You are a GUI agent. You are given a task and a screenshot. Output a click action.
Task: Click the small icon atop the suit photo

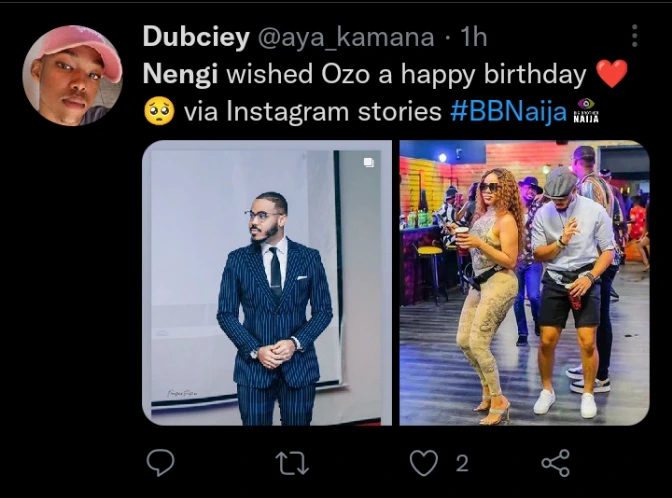pyautogui.click(x=369, y=161)
